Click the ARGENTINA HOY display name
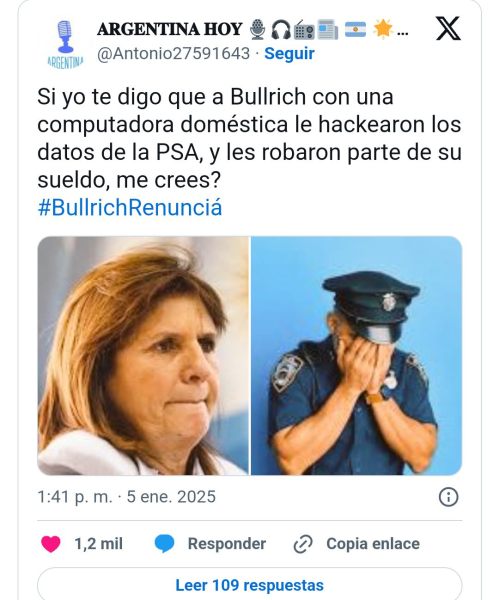Screen dimensions: 499x600 click(x=170, y=29)
